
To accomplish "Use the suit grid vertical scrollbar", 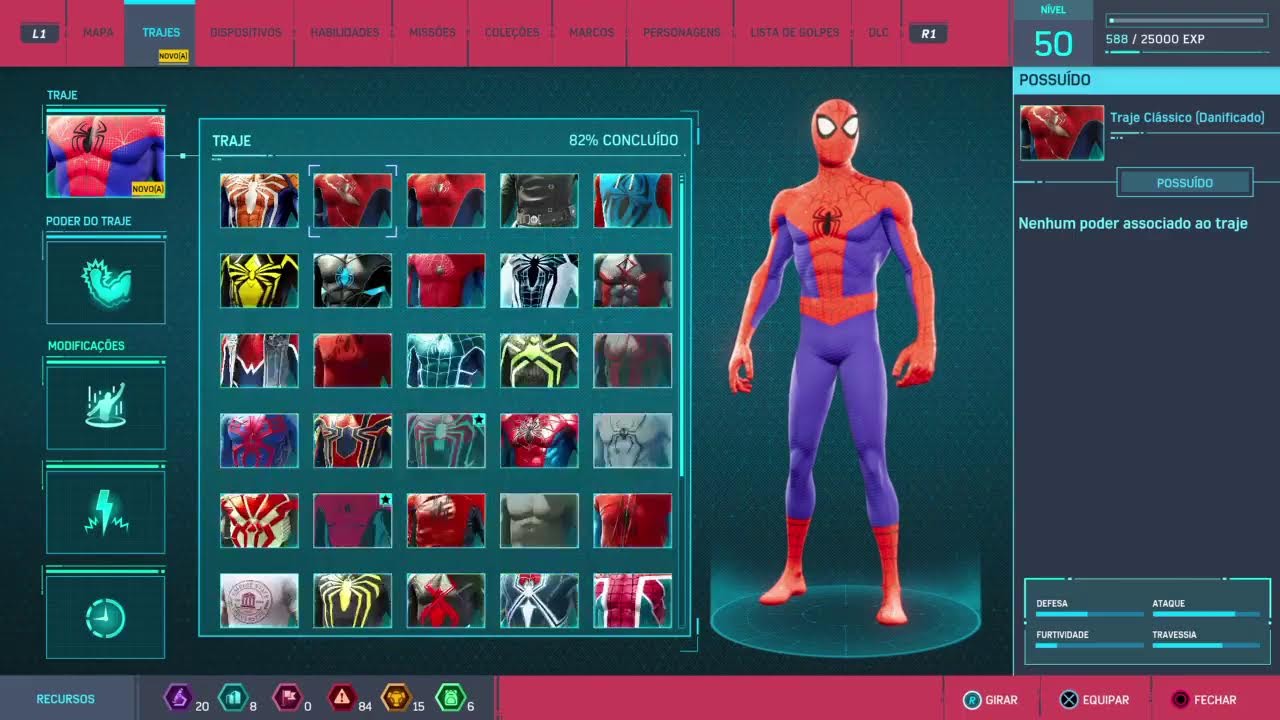I will click(x=682, y=325).
